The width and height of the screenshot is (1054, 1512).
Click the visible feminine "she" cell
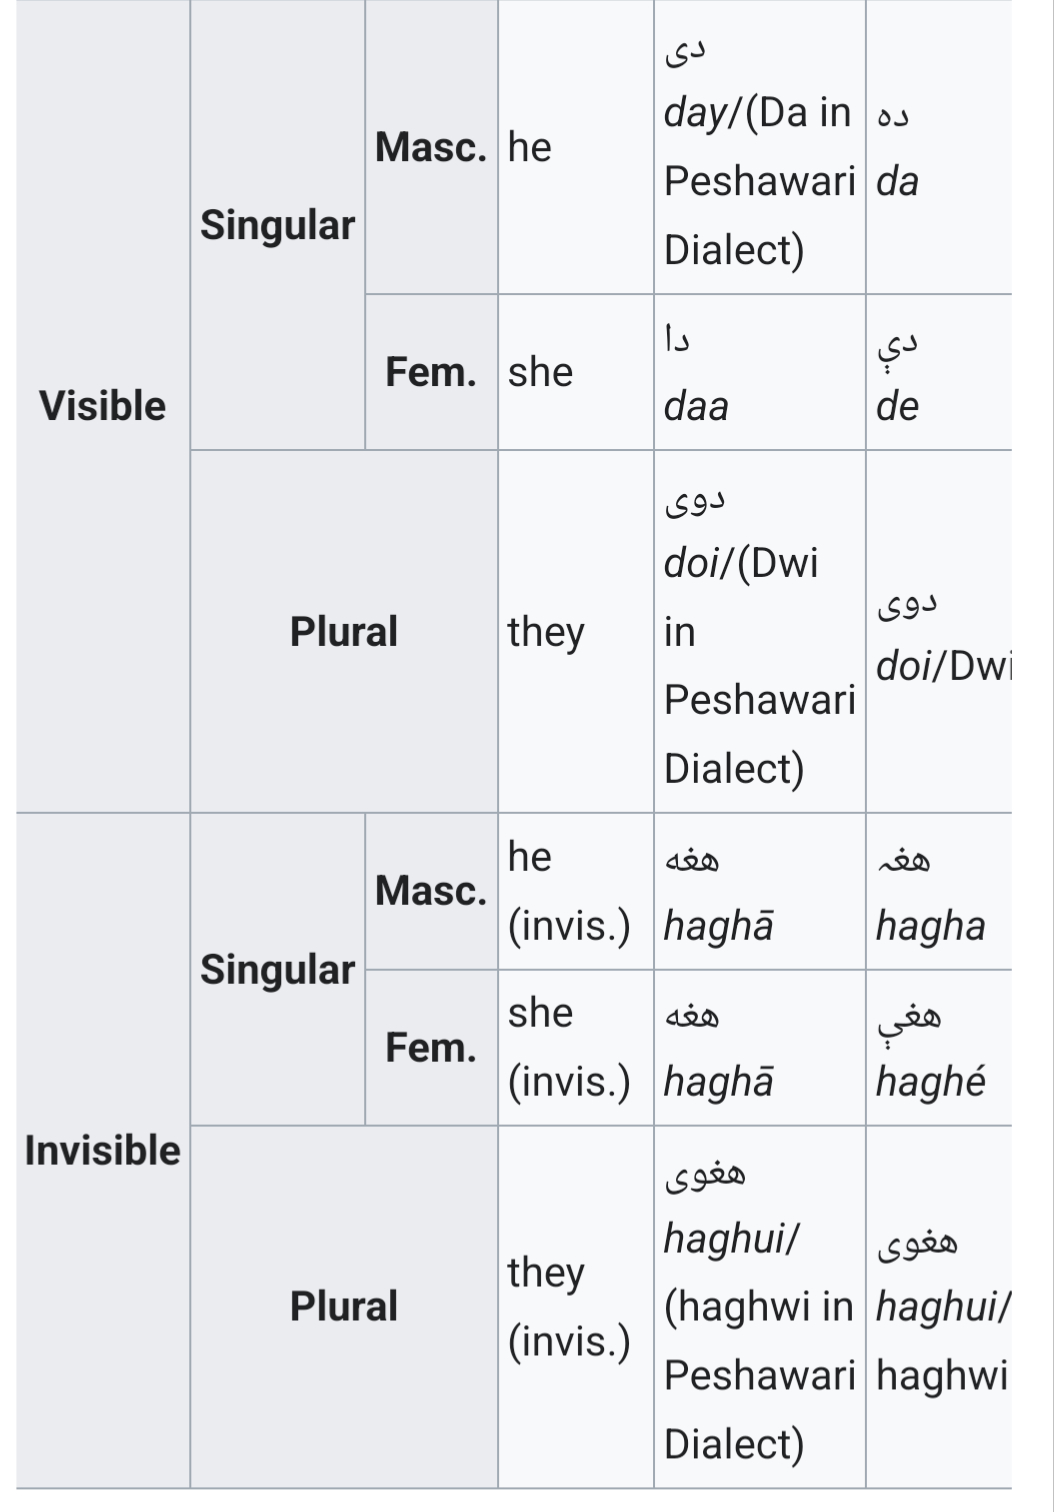(x=575, y=372)
